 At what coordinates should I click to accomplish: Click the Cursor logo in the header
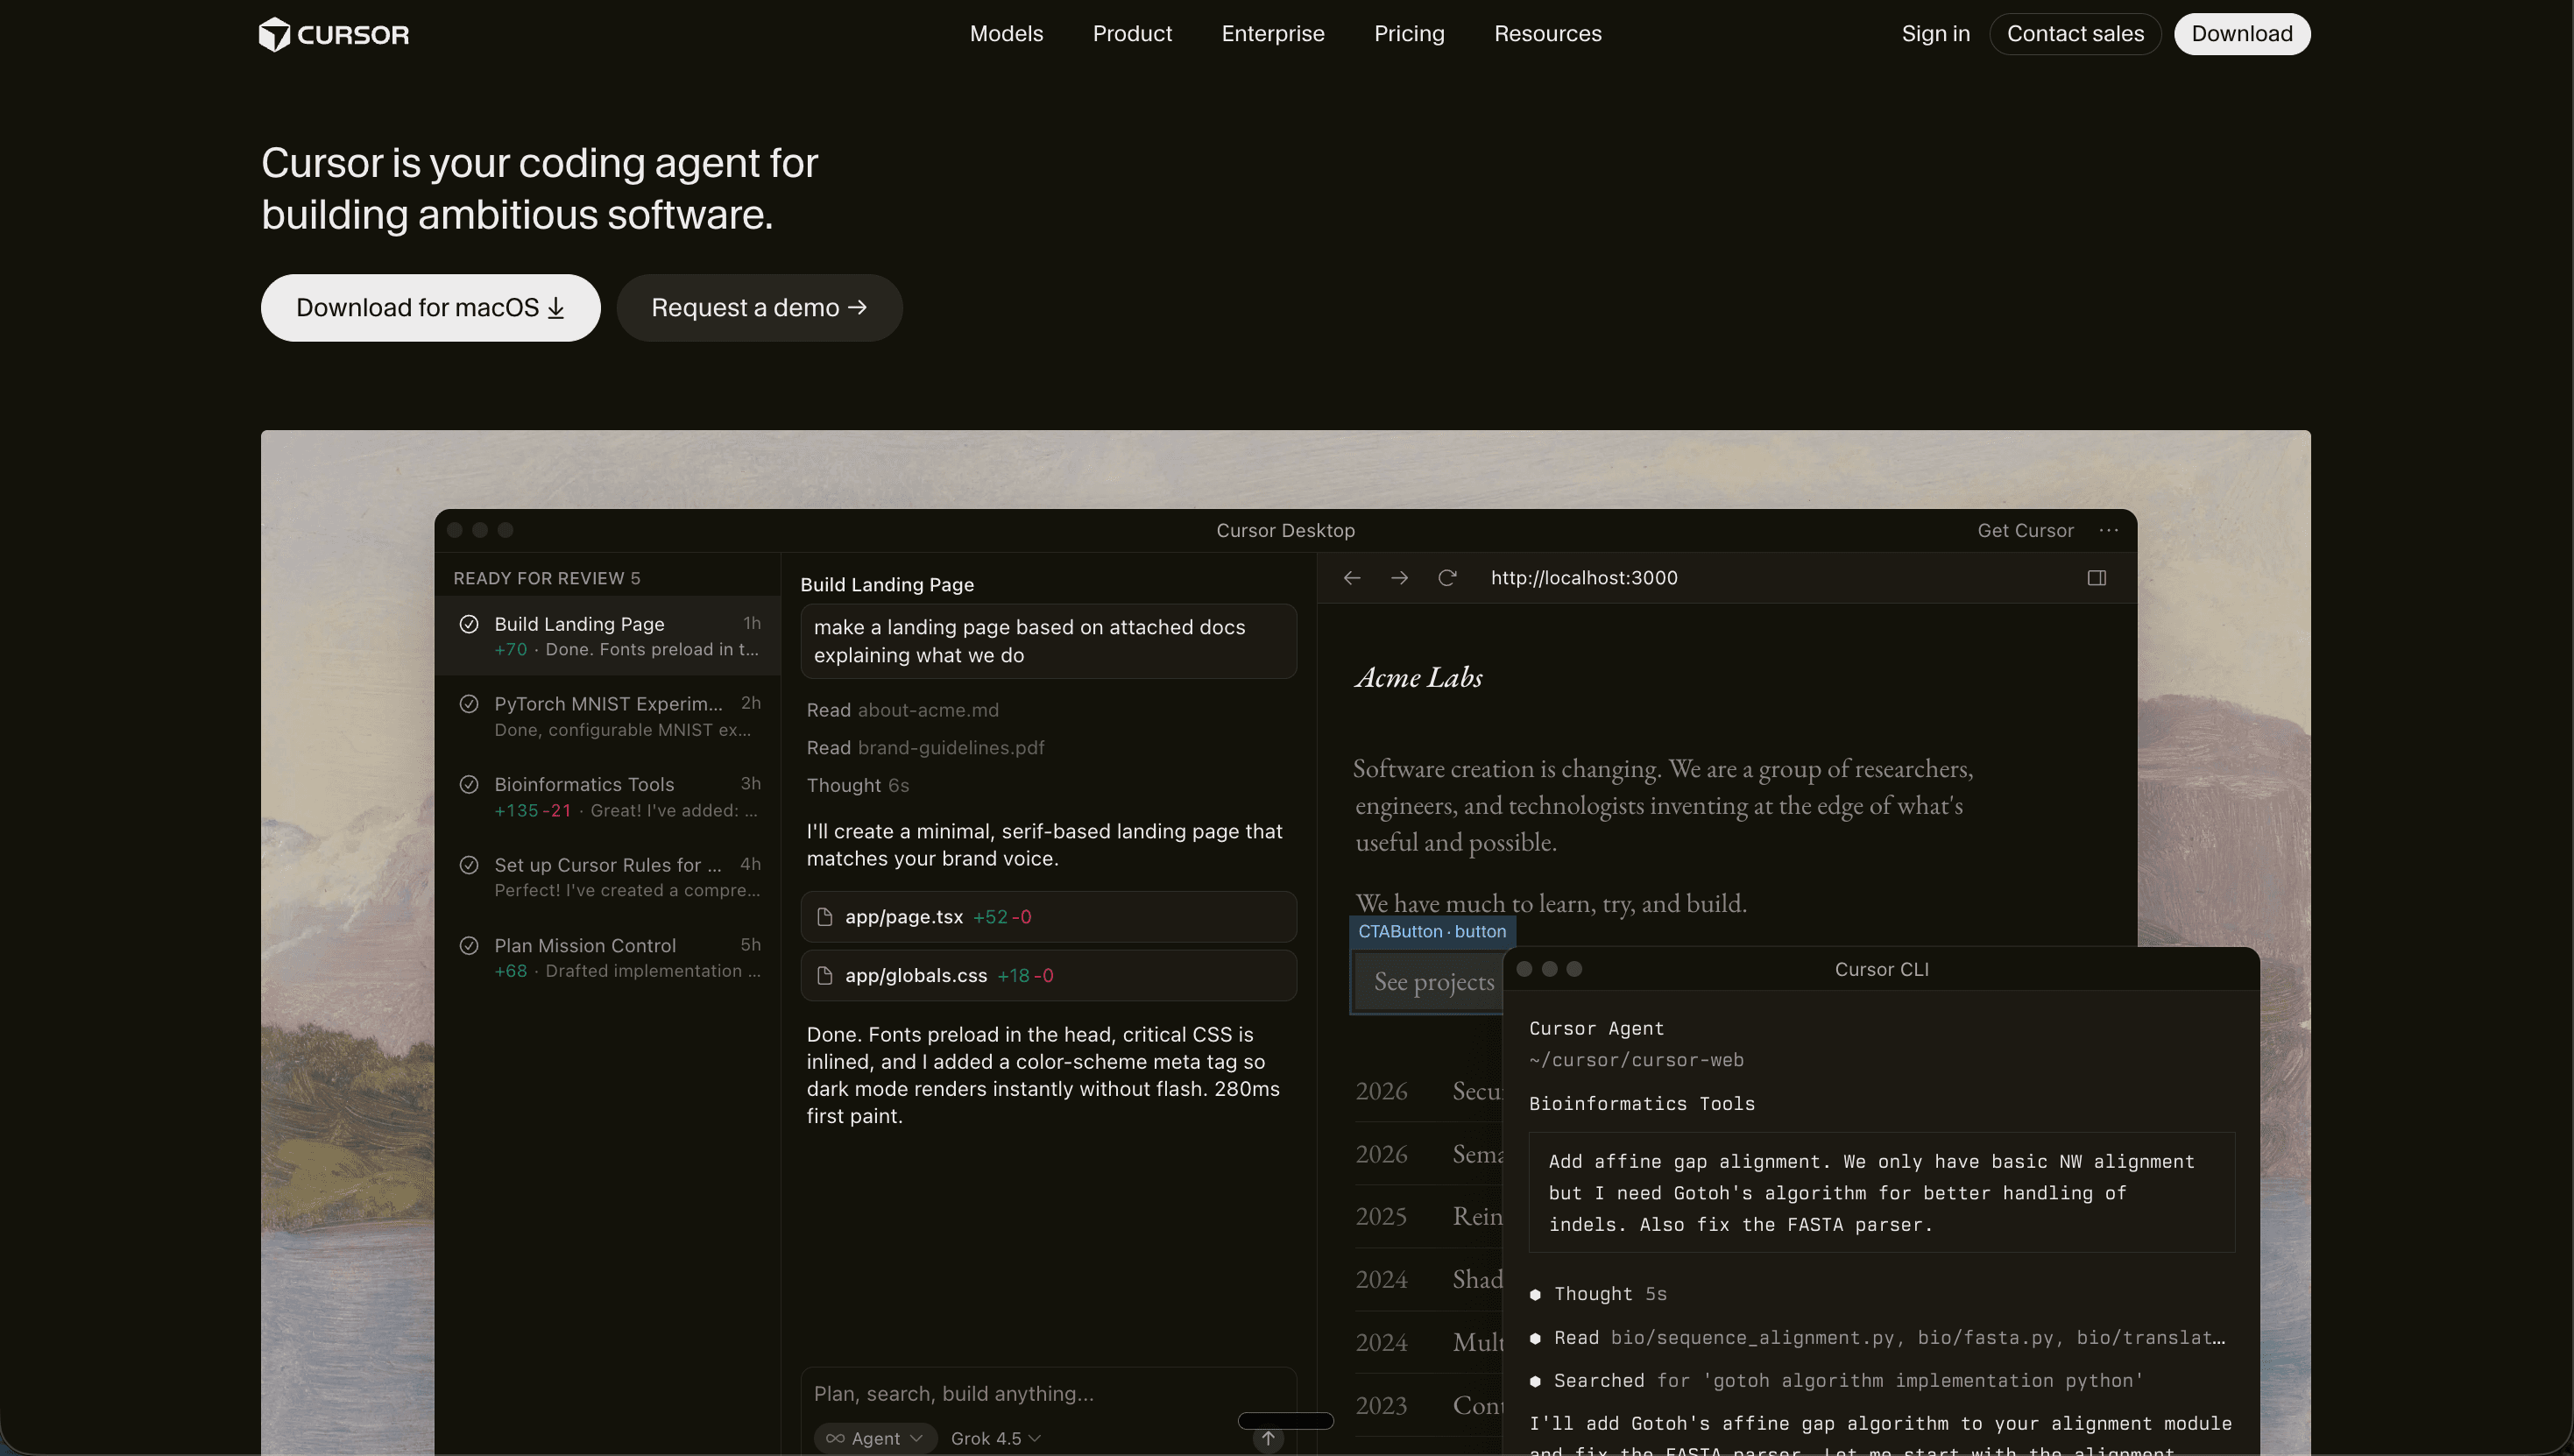334,34
